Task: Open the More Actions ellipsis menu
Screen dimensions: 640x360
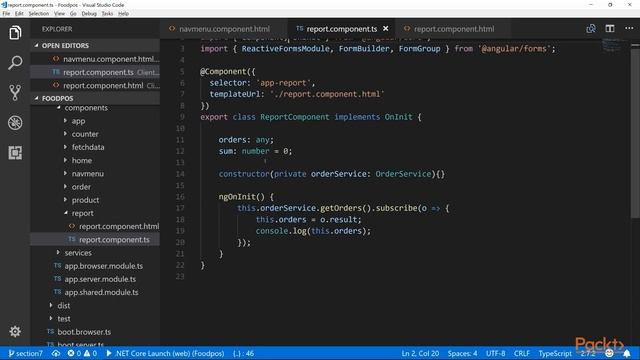Action: [x=629, y=29]
